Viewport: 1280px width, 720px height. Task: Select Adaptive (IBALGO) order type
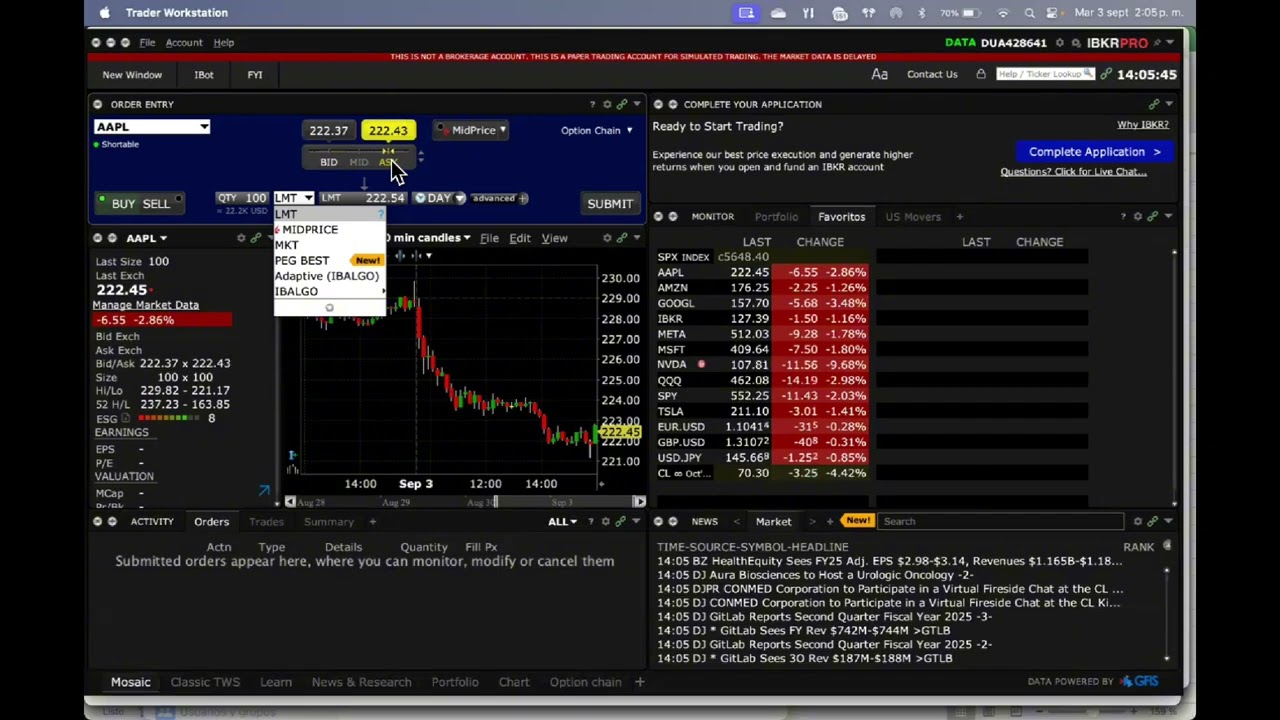coord(330,276)
